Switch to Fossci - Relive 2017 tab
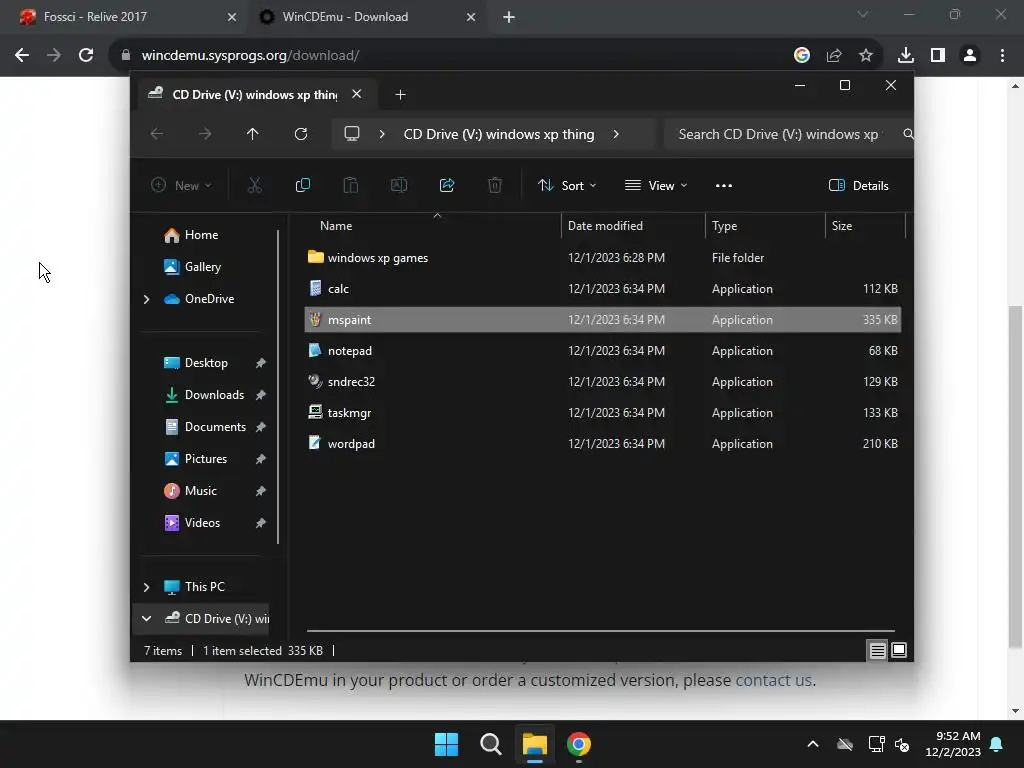1024x768 pixels. pos(124,17)
